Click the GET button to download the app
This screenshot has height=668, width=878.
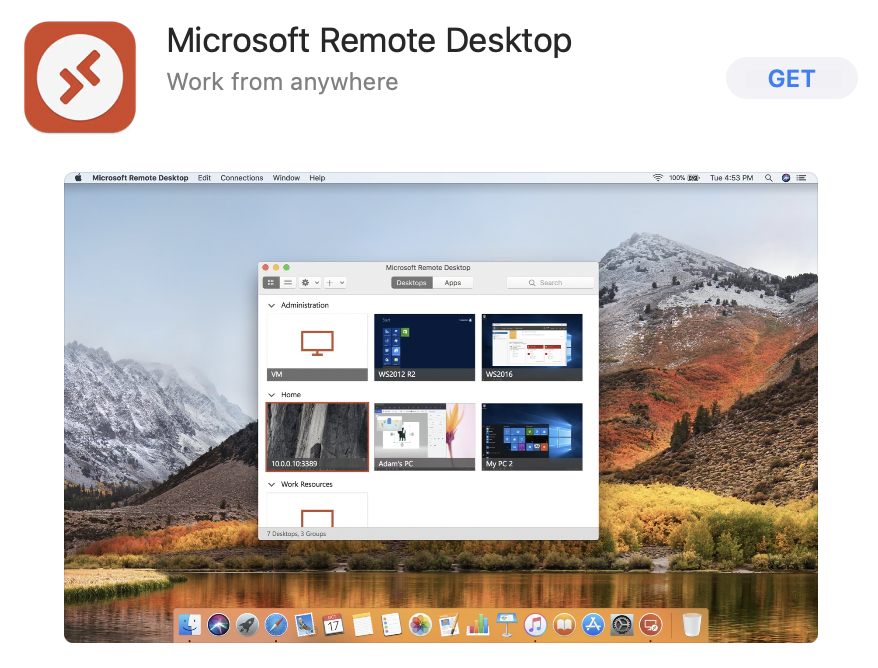pyautogui.click(x=791, y=79)
